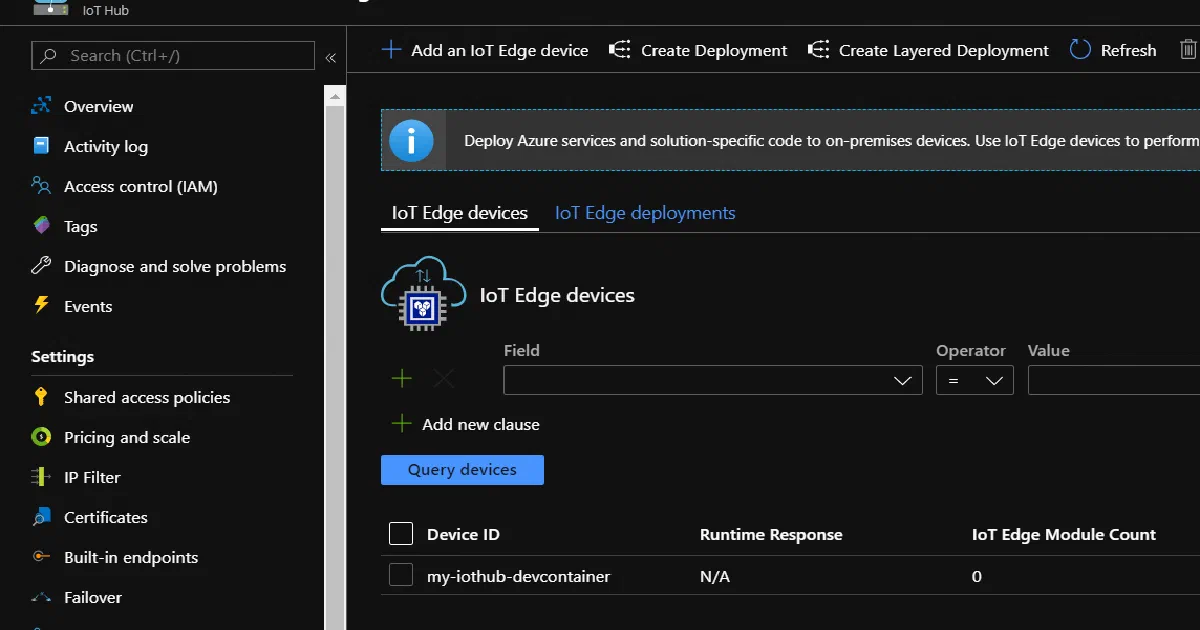This screenshot has width=1200, height=630.
Task: Click the Create Deployment icon
Action: pos(620,50)
